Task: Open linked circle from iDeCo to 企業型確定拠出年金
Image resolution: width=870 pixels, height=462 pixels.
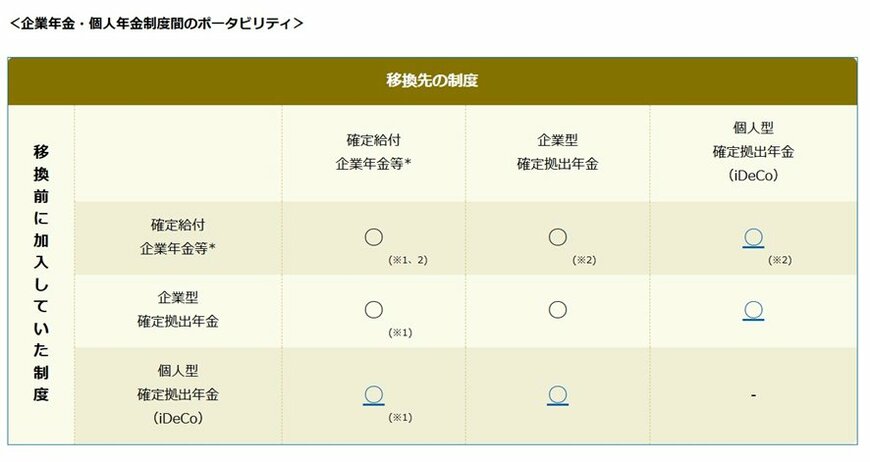Action: 558,394
